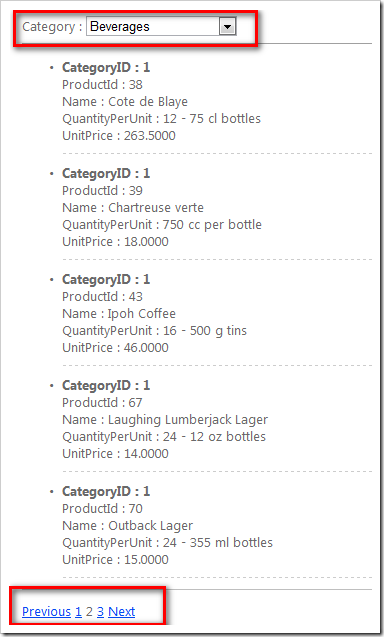
Task: Click ProductId 39 line
Action: [x=102, y=191]
